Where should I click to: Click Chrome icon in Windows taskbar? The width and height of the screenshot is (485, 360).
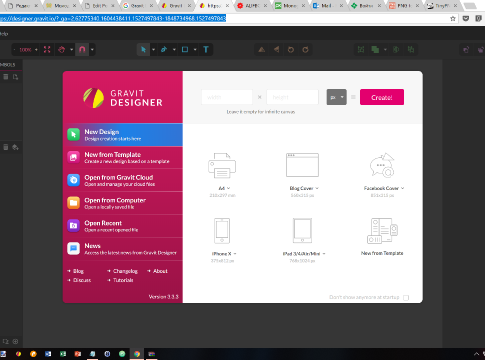click(x=137, y=354)
